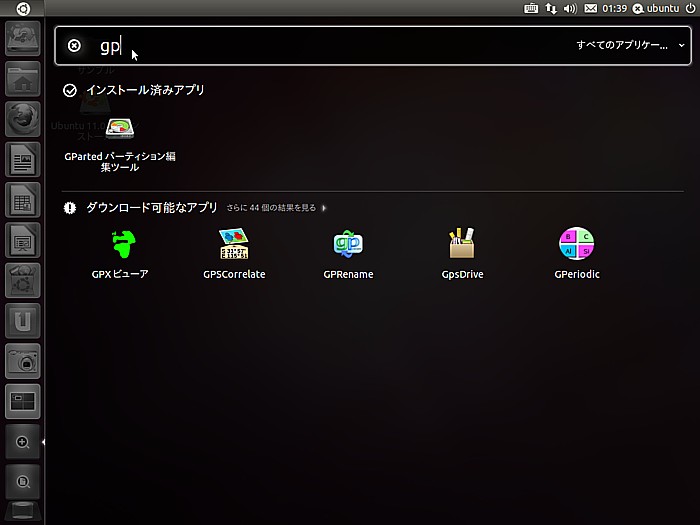Open LibreOffice Calc launcher icon
Image resolution: width=700 pixels, height=525 pixels.
click(23, 200)
